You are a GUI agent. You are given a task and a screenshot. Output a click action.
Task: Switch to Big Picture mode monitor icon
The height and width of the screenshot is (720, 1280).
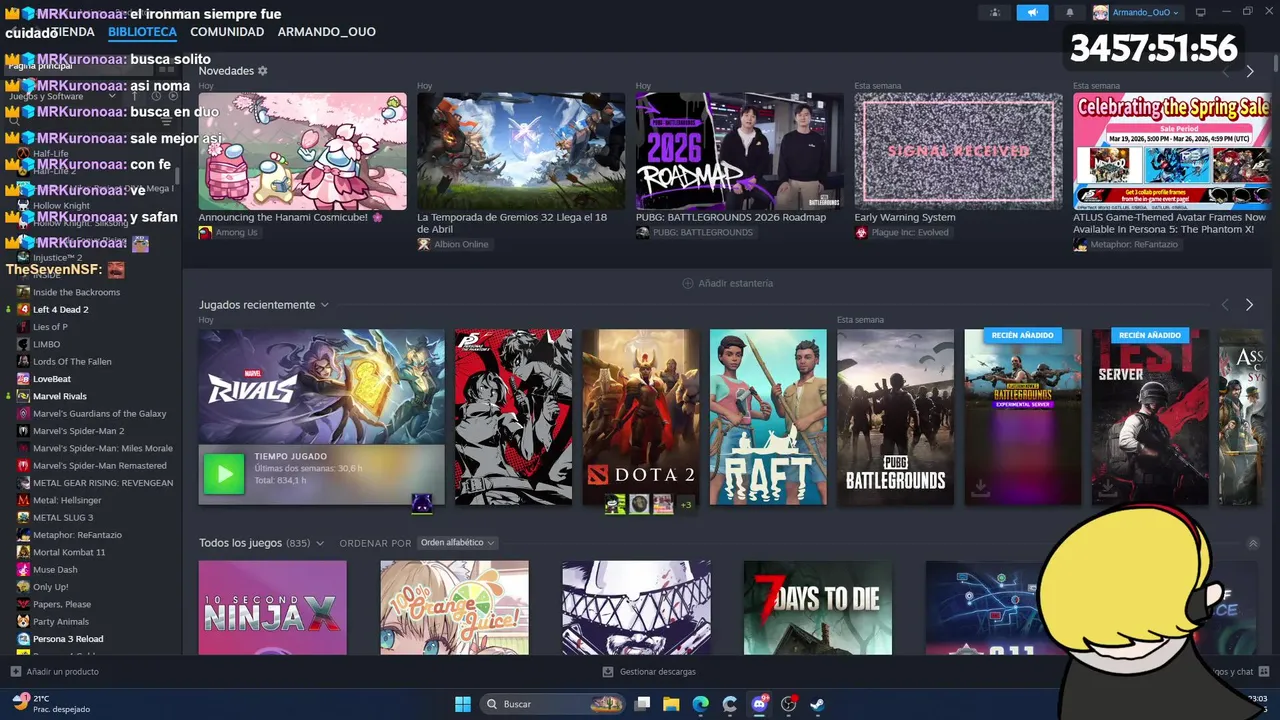[x=1200, y=12]
